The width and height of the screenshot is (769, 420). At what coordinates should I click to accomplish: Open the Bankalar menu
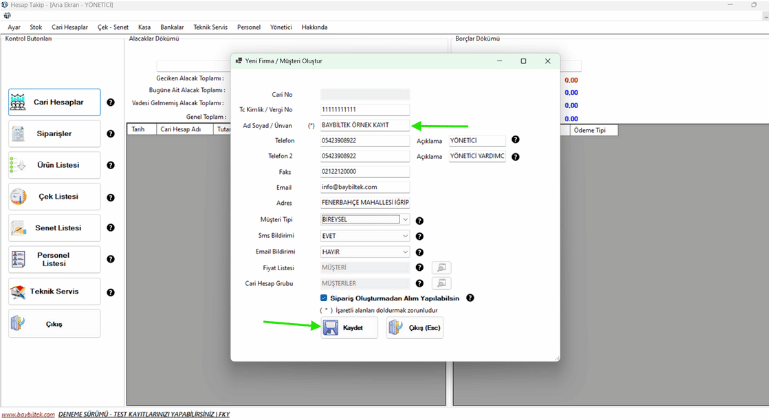tap(172, 27)
